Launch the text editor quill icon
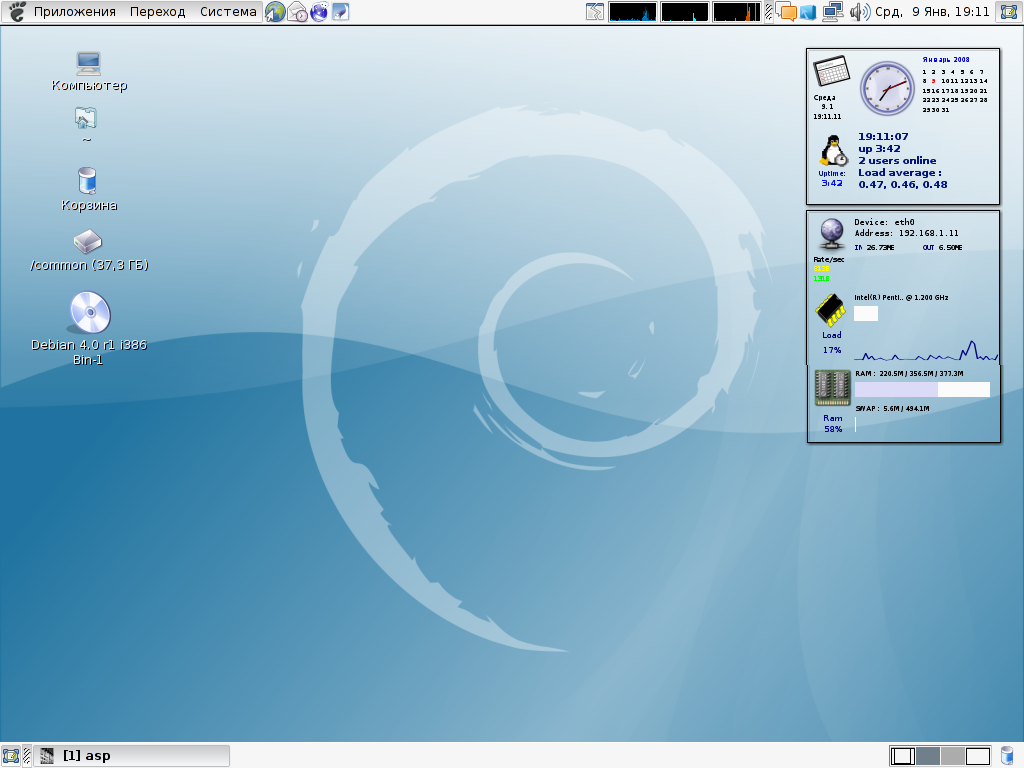Screen dimensions: 1024x768 340,12
